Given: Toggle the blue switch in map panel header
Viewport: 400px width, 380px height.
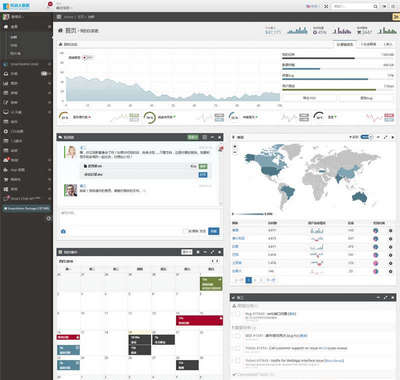Looking at the screenshot, I should 366,137.
